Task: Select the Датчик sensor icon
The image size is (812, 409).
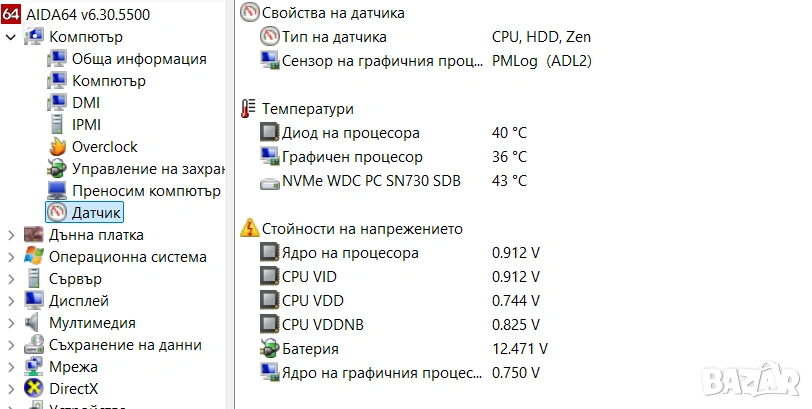Action: [56, 212]
